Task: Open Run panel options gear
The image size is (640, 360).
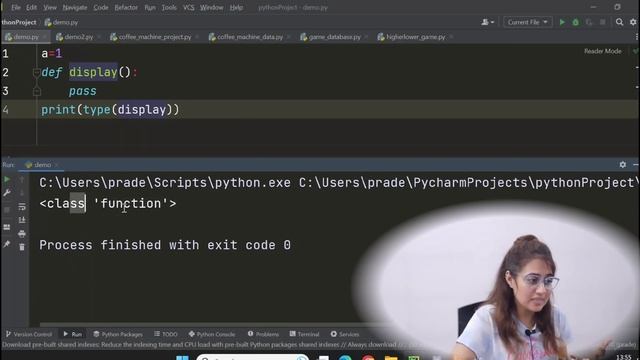Action: click(622, 164)
